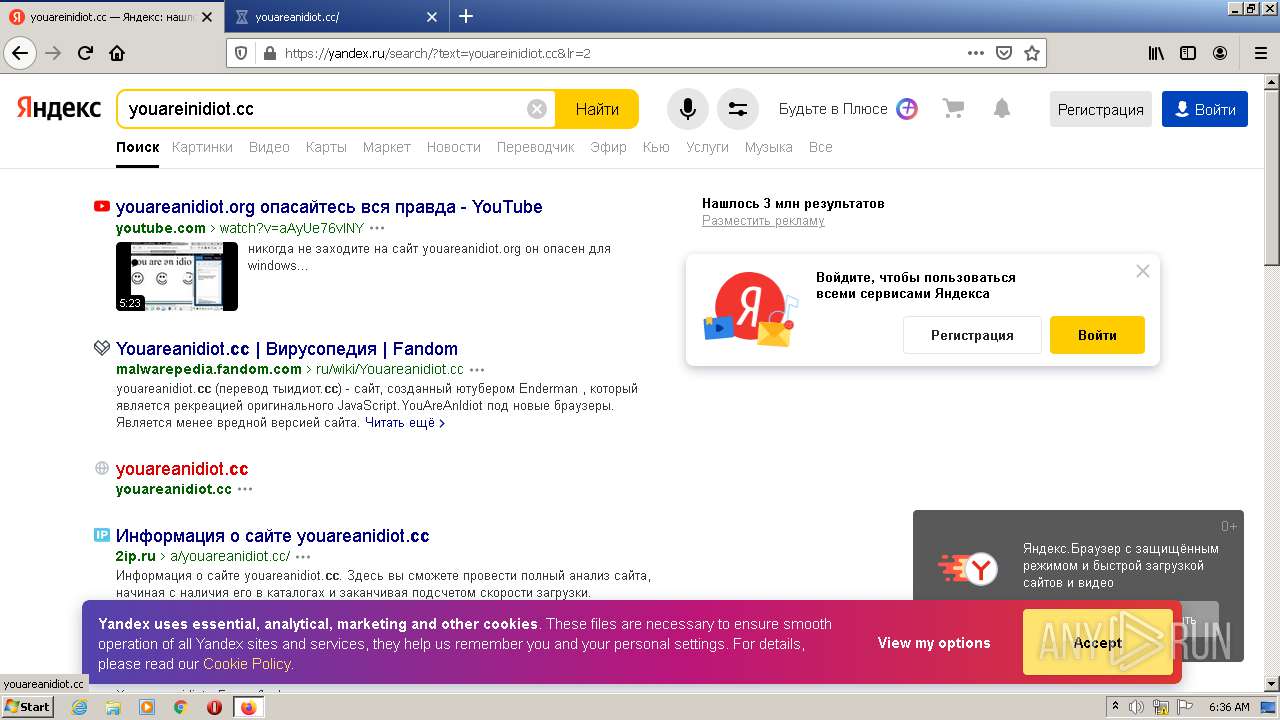The width and height of the screenshot is (1280, 720).
Task: Show site security padlock info
Action: pos(269,53)
